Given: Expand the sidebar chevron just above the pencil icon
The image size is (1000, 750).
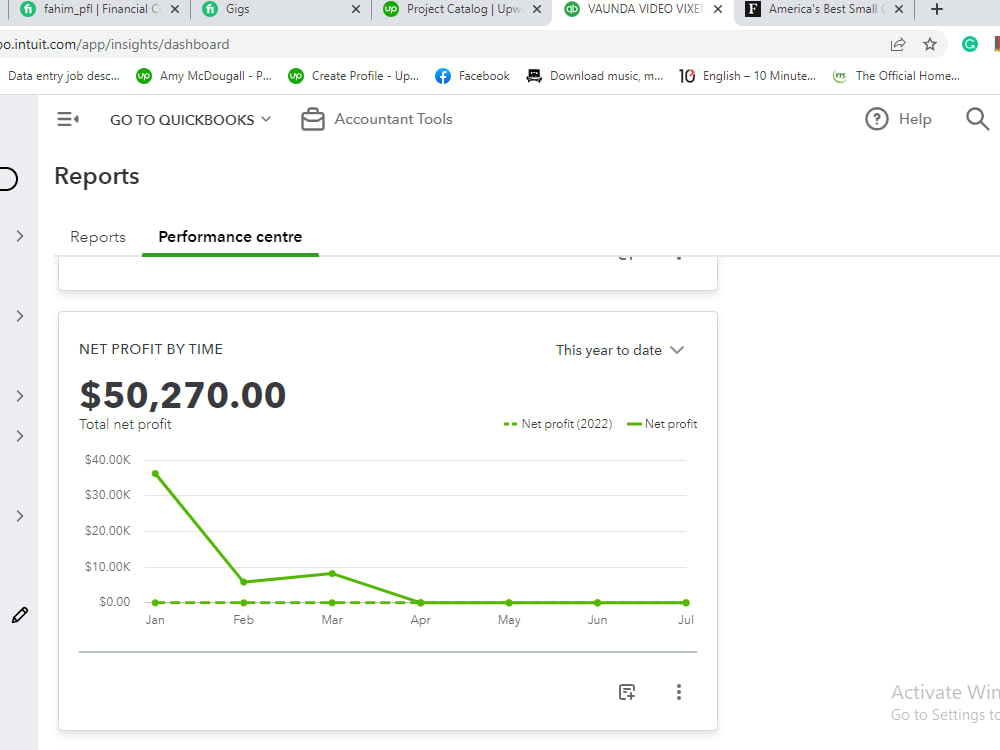Looking at the screenshot, I should coord(20,516).
